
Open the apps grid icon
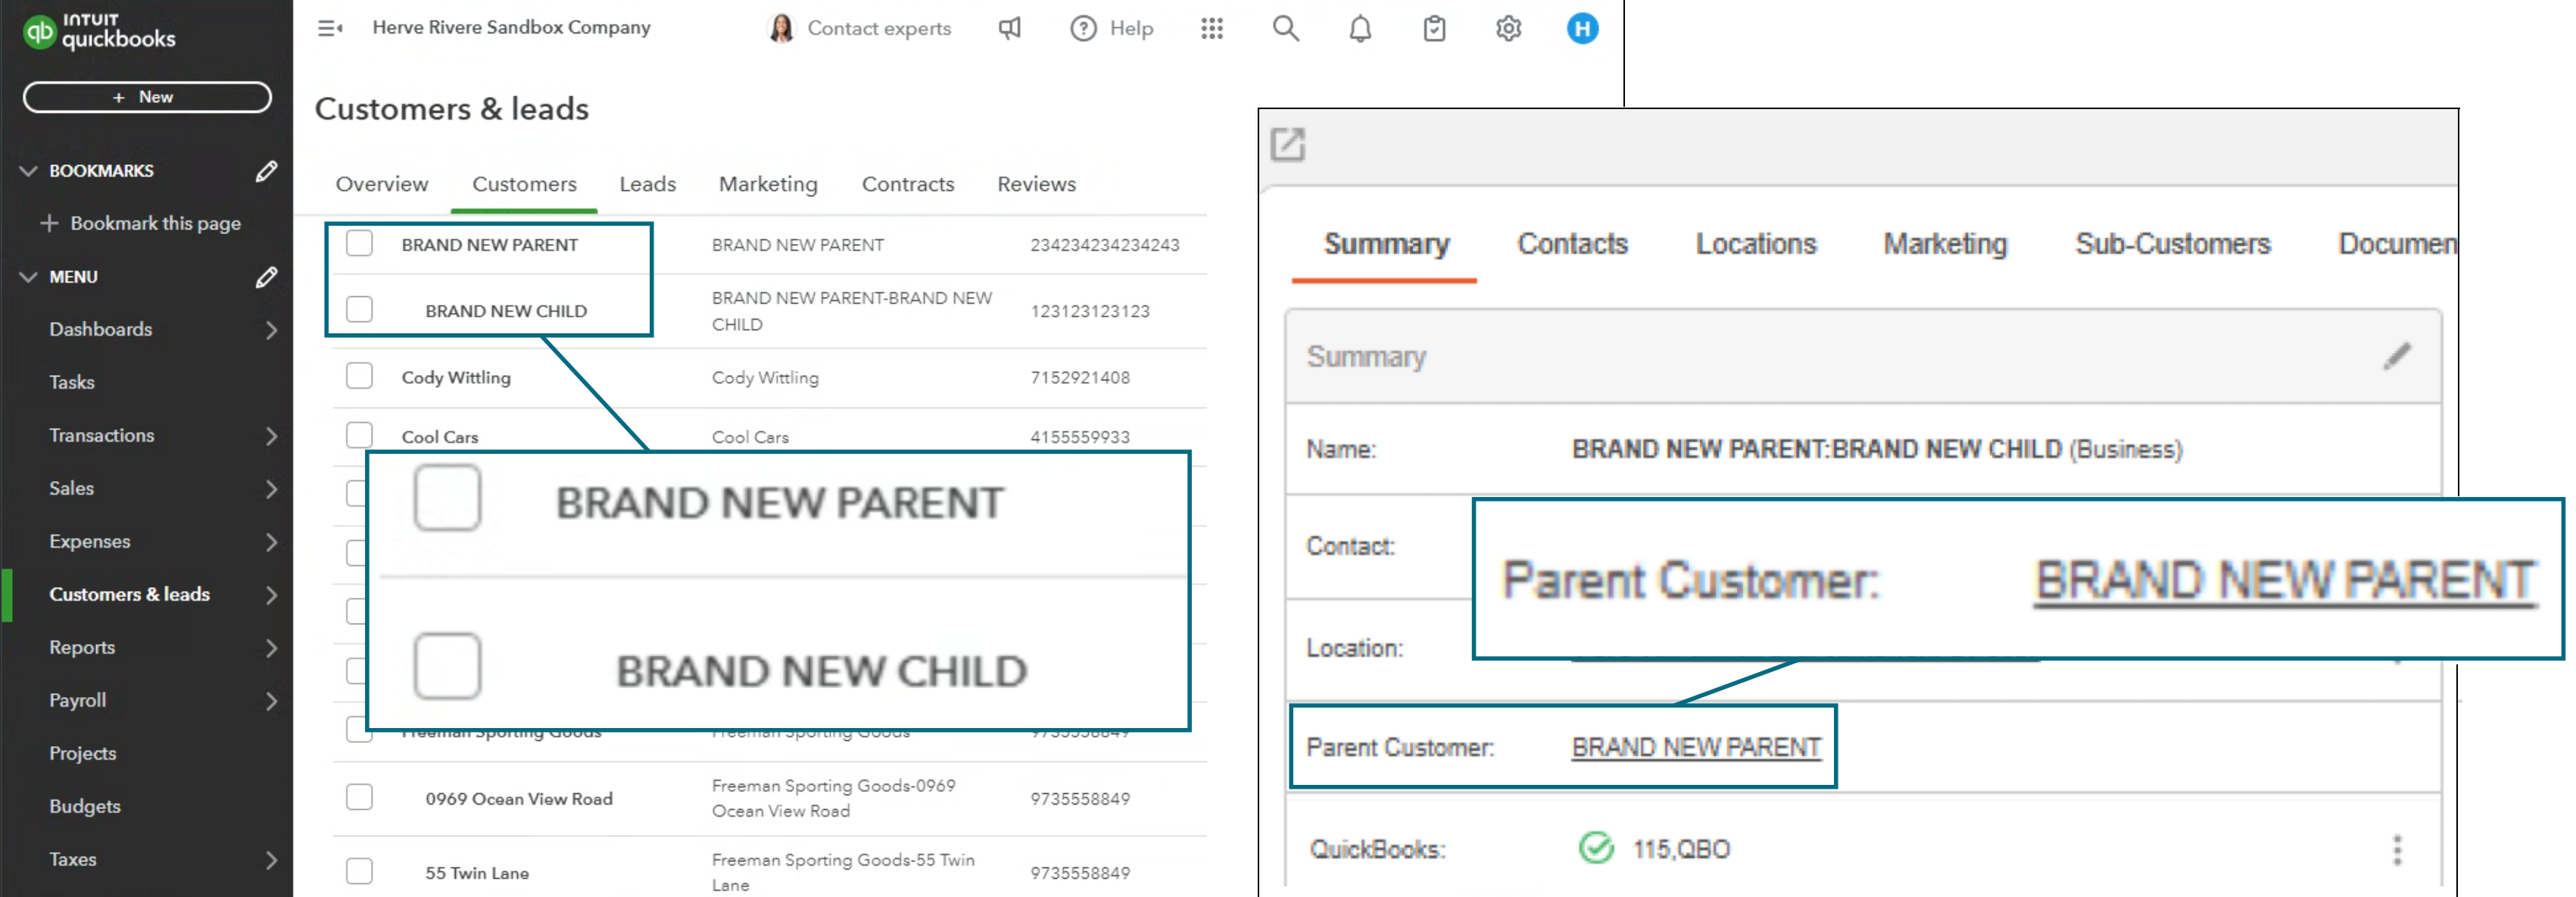point(1211,28)
